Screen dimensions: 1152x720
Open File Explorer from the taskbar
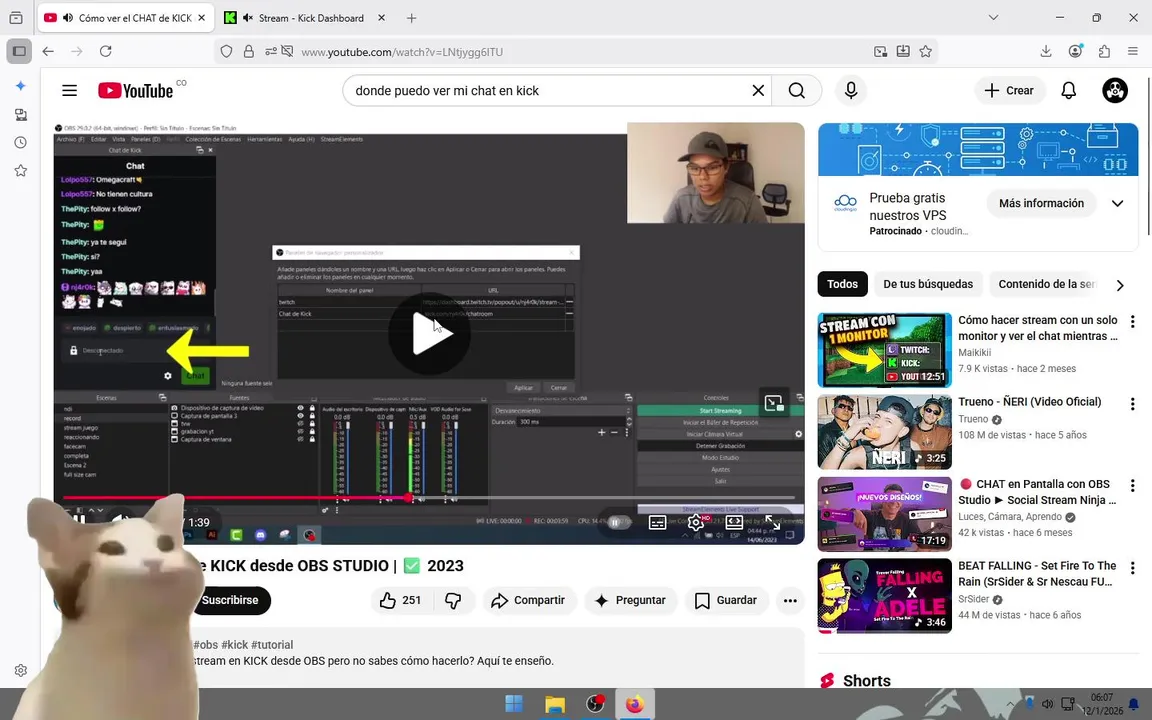click(555, 704)
